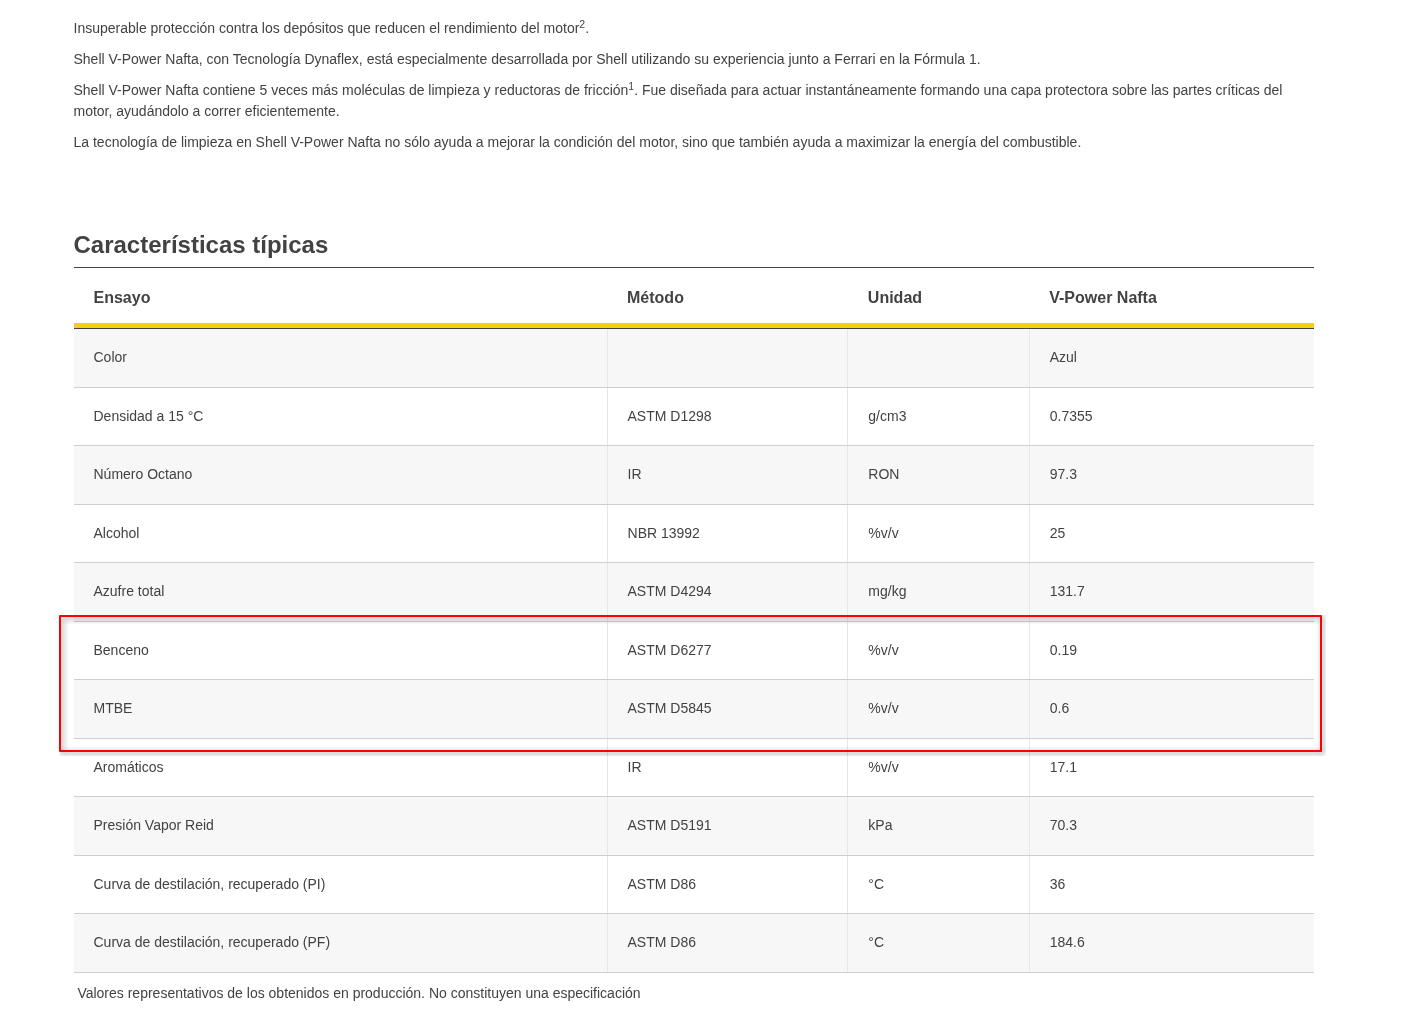Click the 'ASTM D5191' method cell
This screenshot has width=1407, height=1016.
tap(669, 825)
